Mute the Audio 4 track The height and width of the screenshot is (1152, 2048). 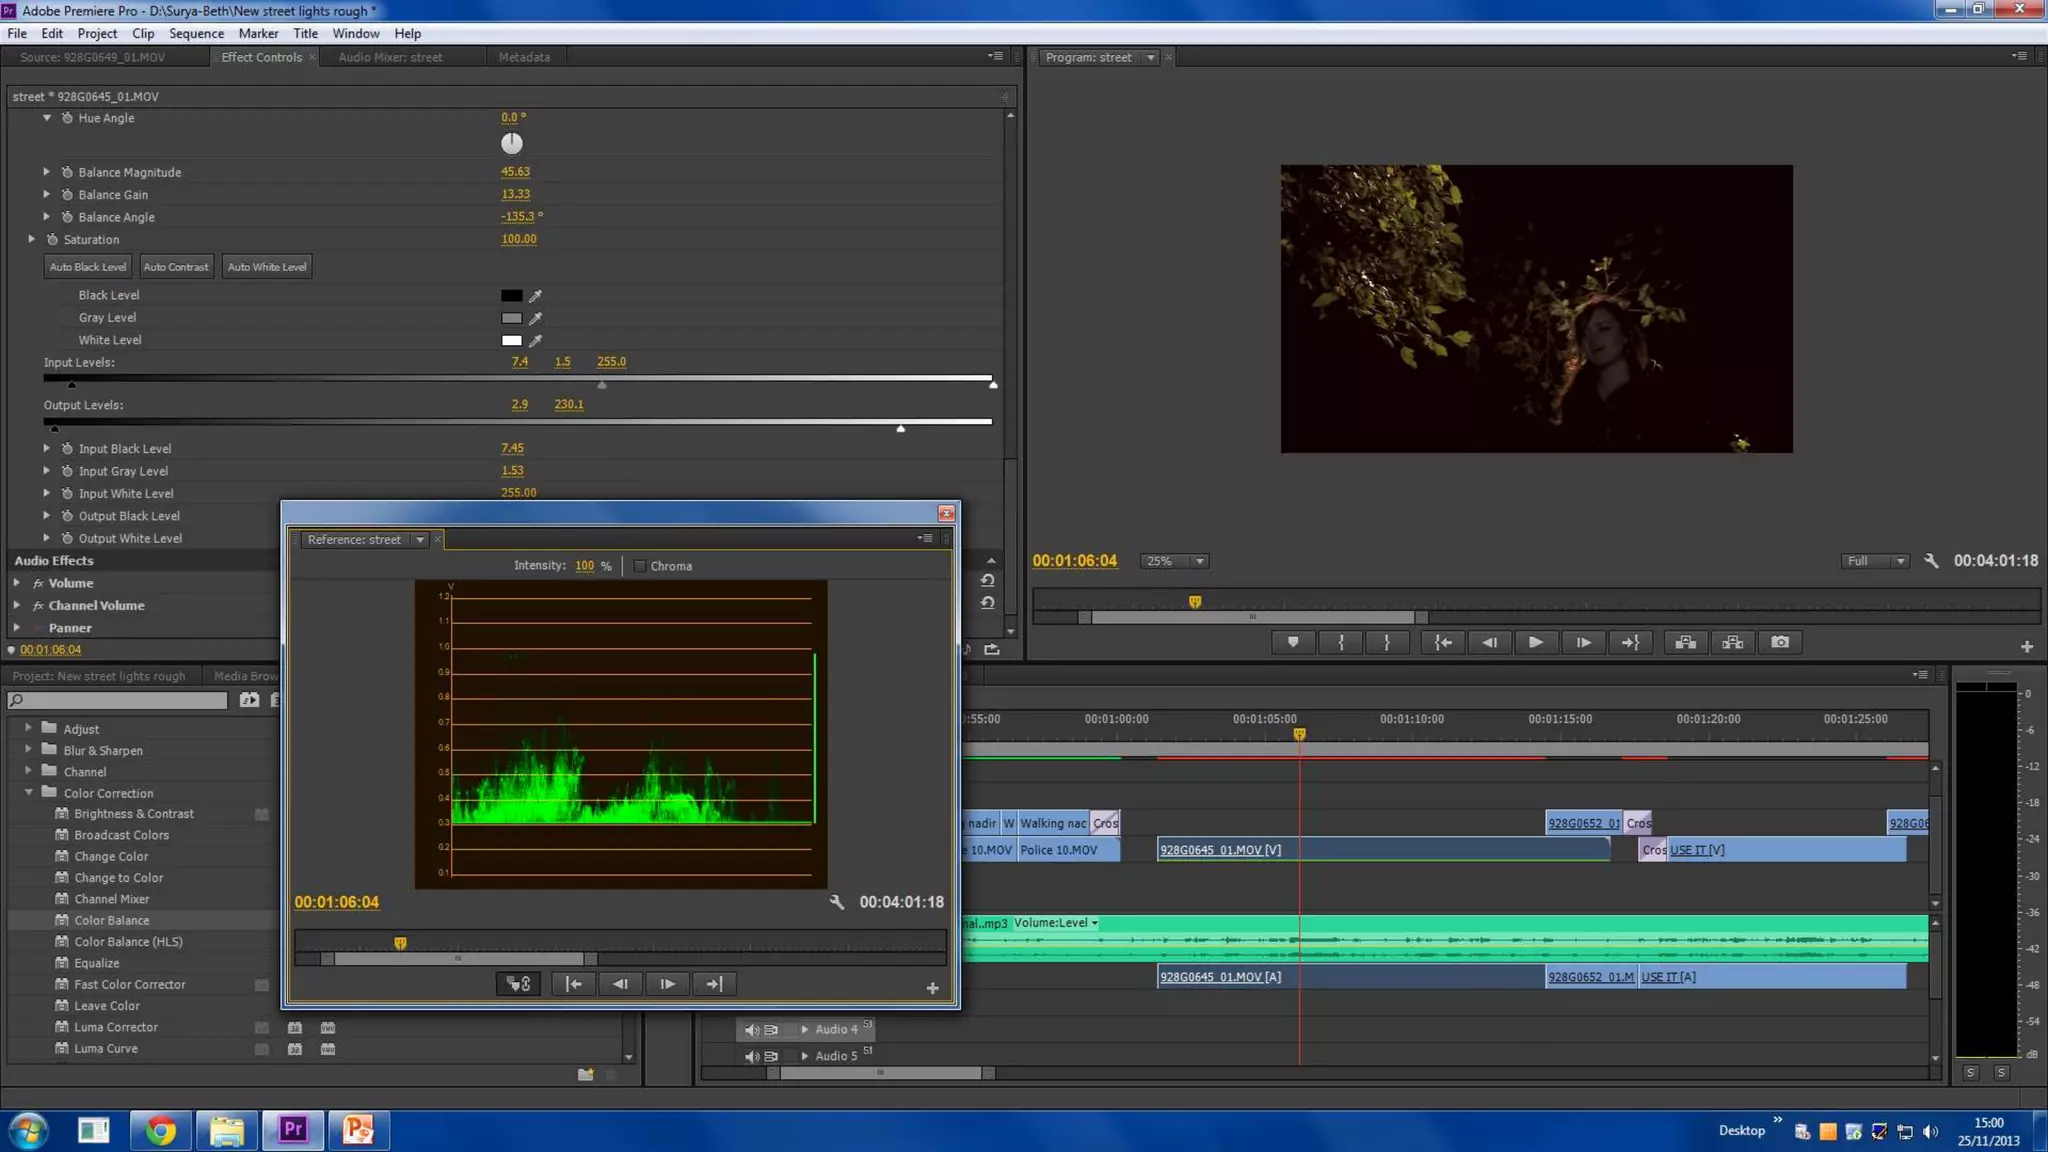point(751,1030)
